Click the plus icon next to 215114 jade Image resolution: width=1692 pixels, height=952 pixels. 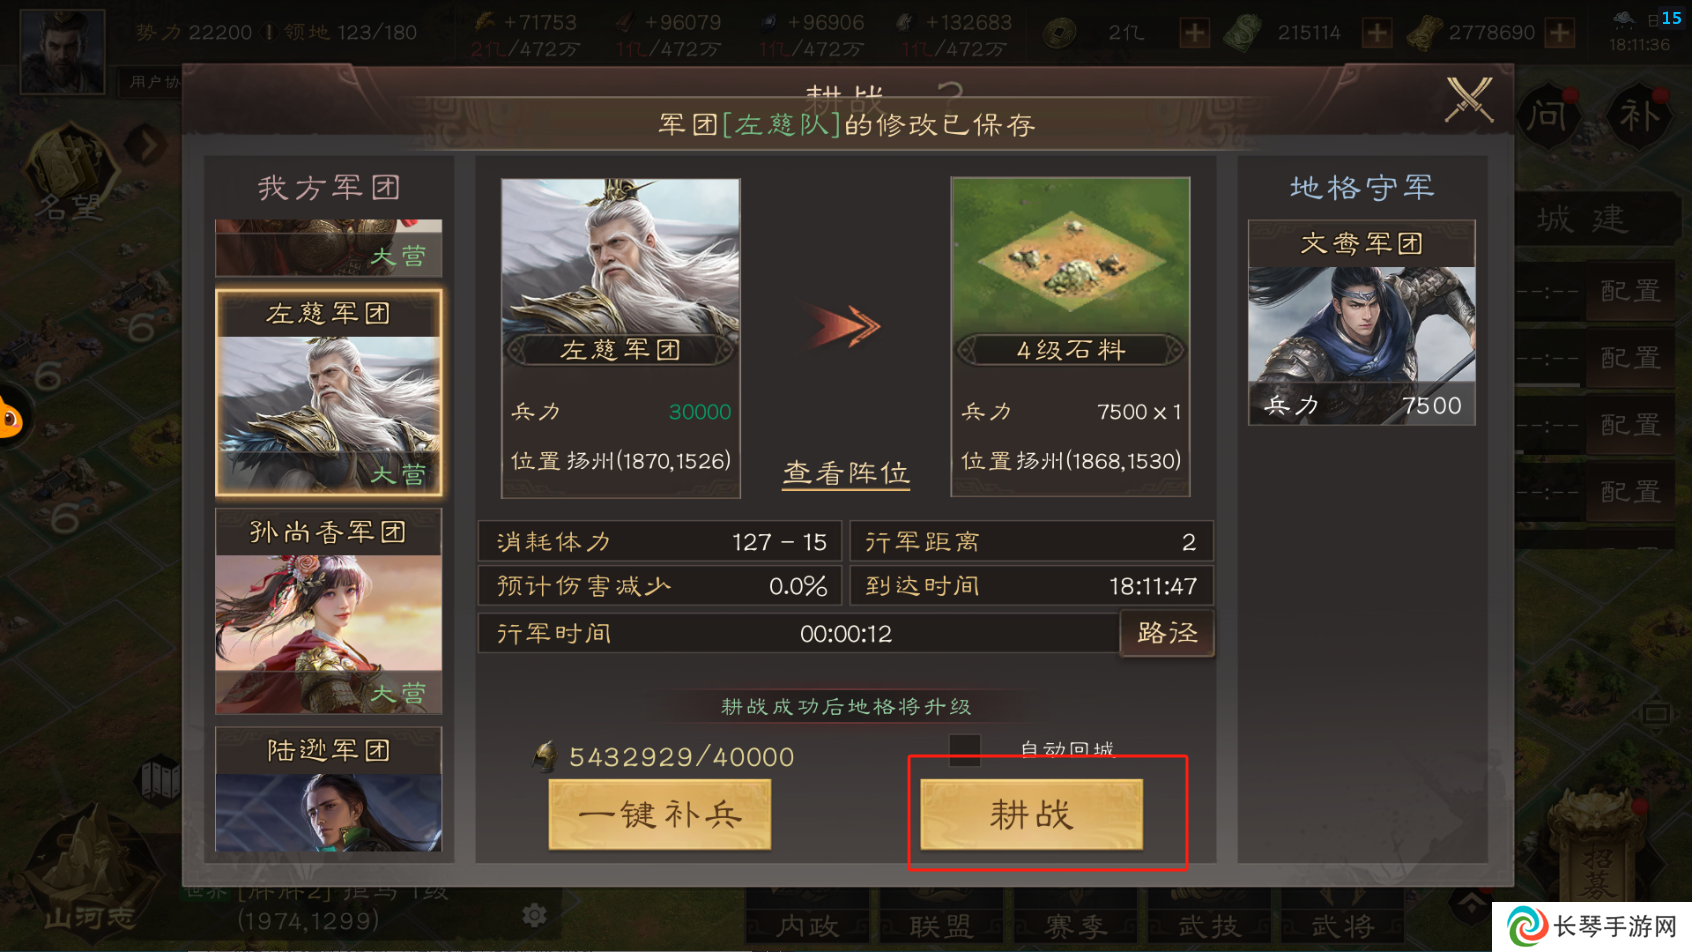[x=1377, y=33]
